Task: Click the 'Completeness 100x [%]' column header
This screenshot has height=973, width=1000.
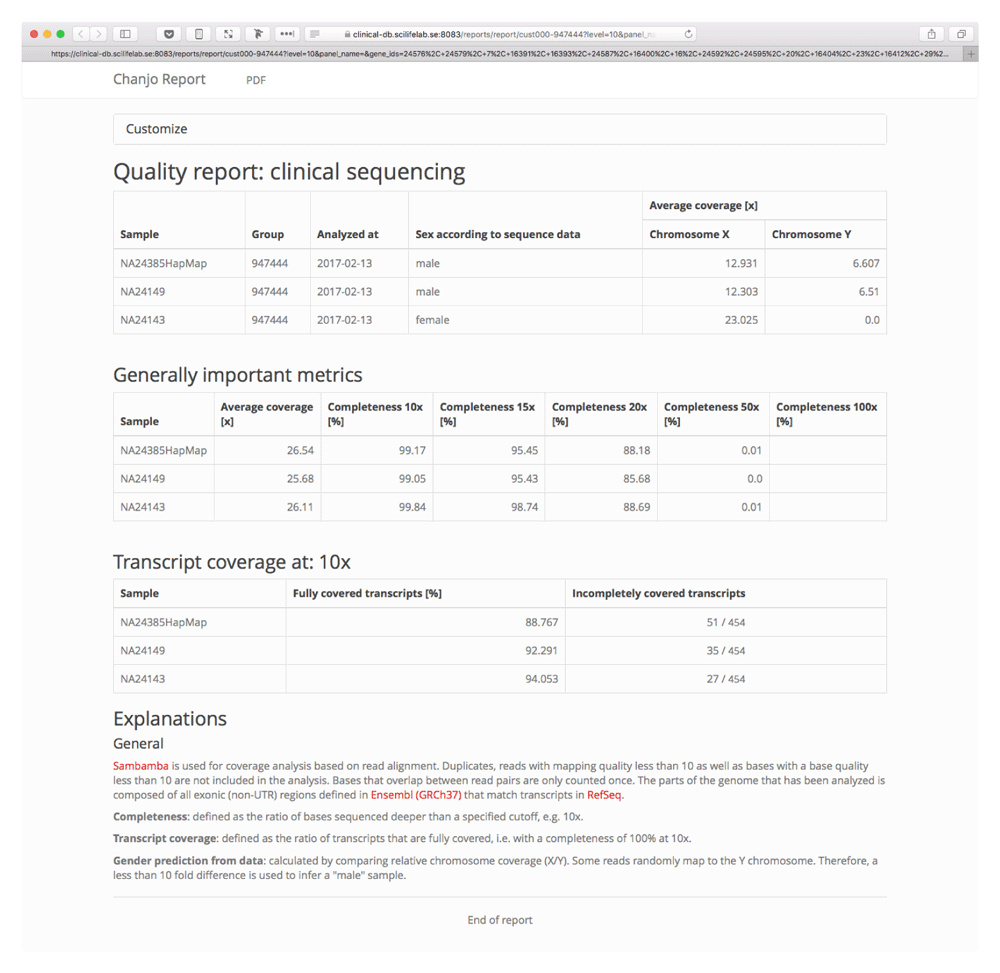Action: point(827,414)
